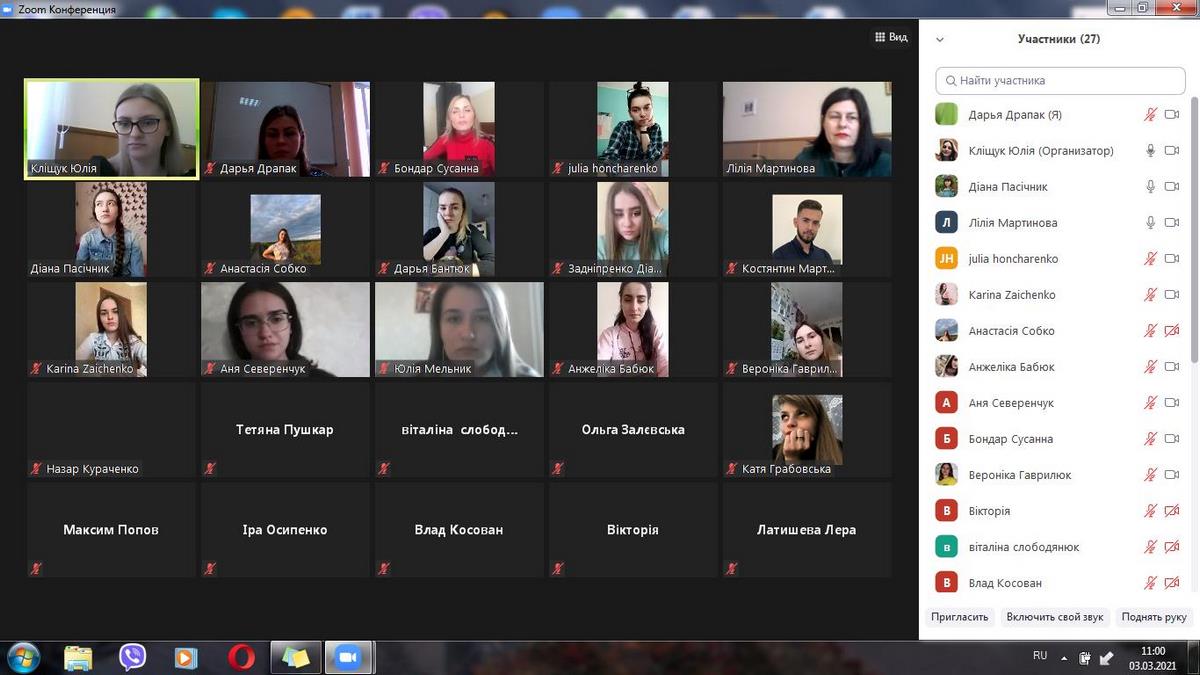Viewport: 1200px width, 675px height.
Task: Show hidden system tray icons
Action: [x=1063, y=657]
